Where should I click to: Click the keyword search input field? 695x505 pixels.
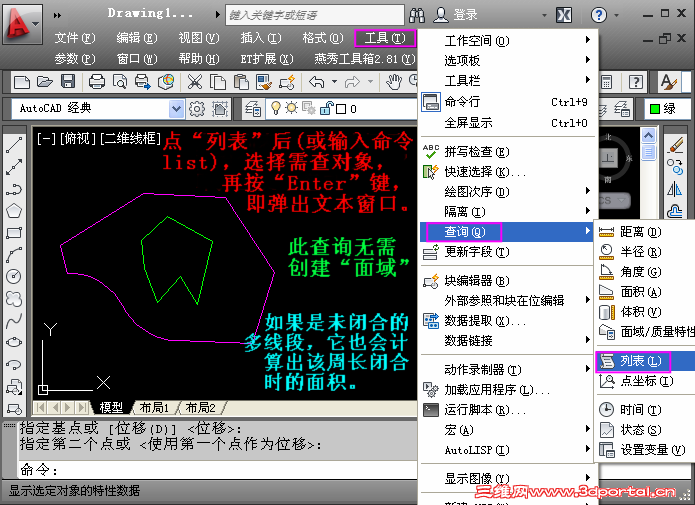[315, 16]
